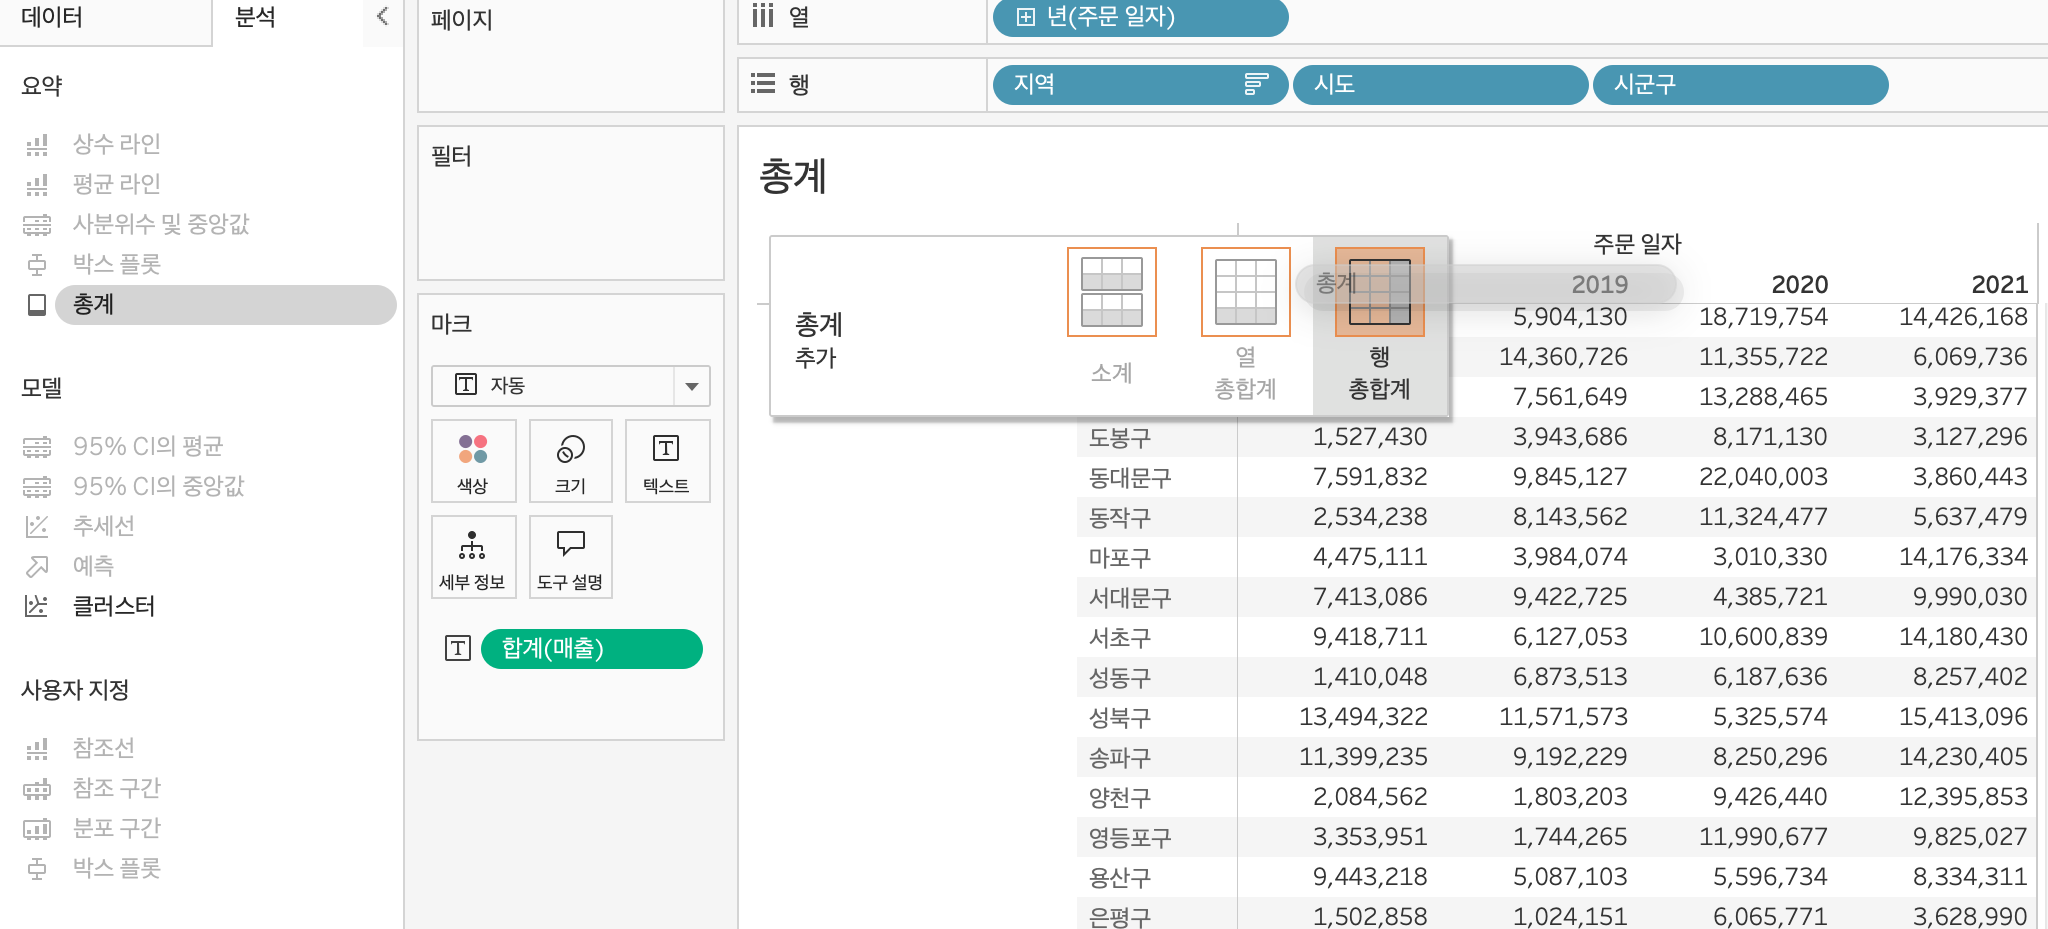Switch to the 분석 tab
The width and height of the screenshot is (2048, 929).
click(255, 17)
